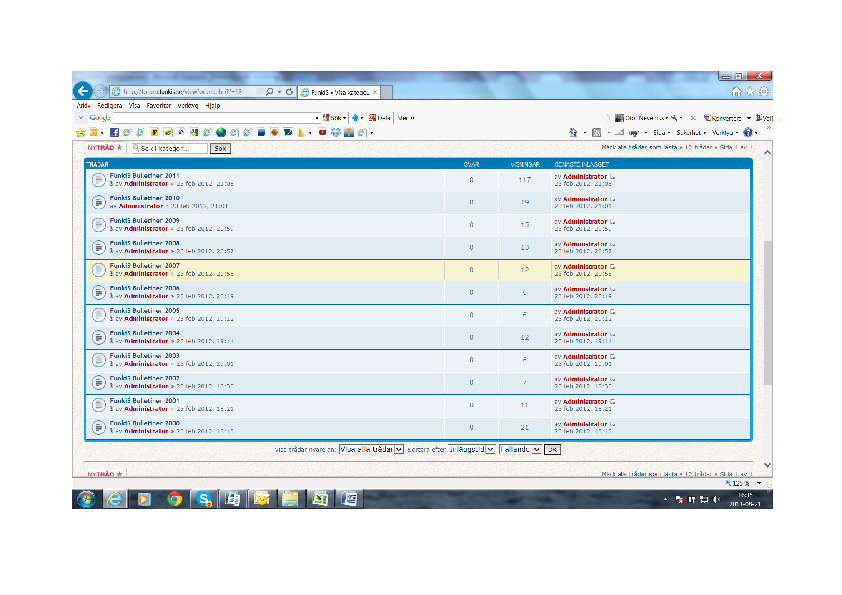Open the file explorer folder in taskbar
The image size is (842, 595).
(290, 499)
